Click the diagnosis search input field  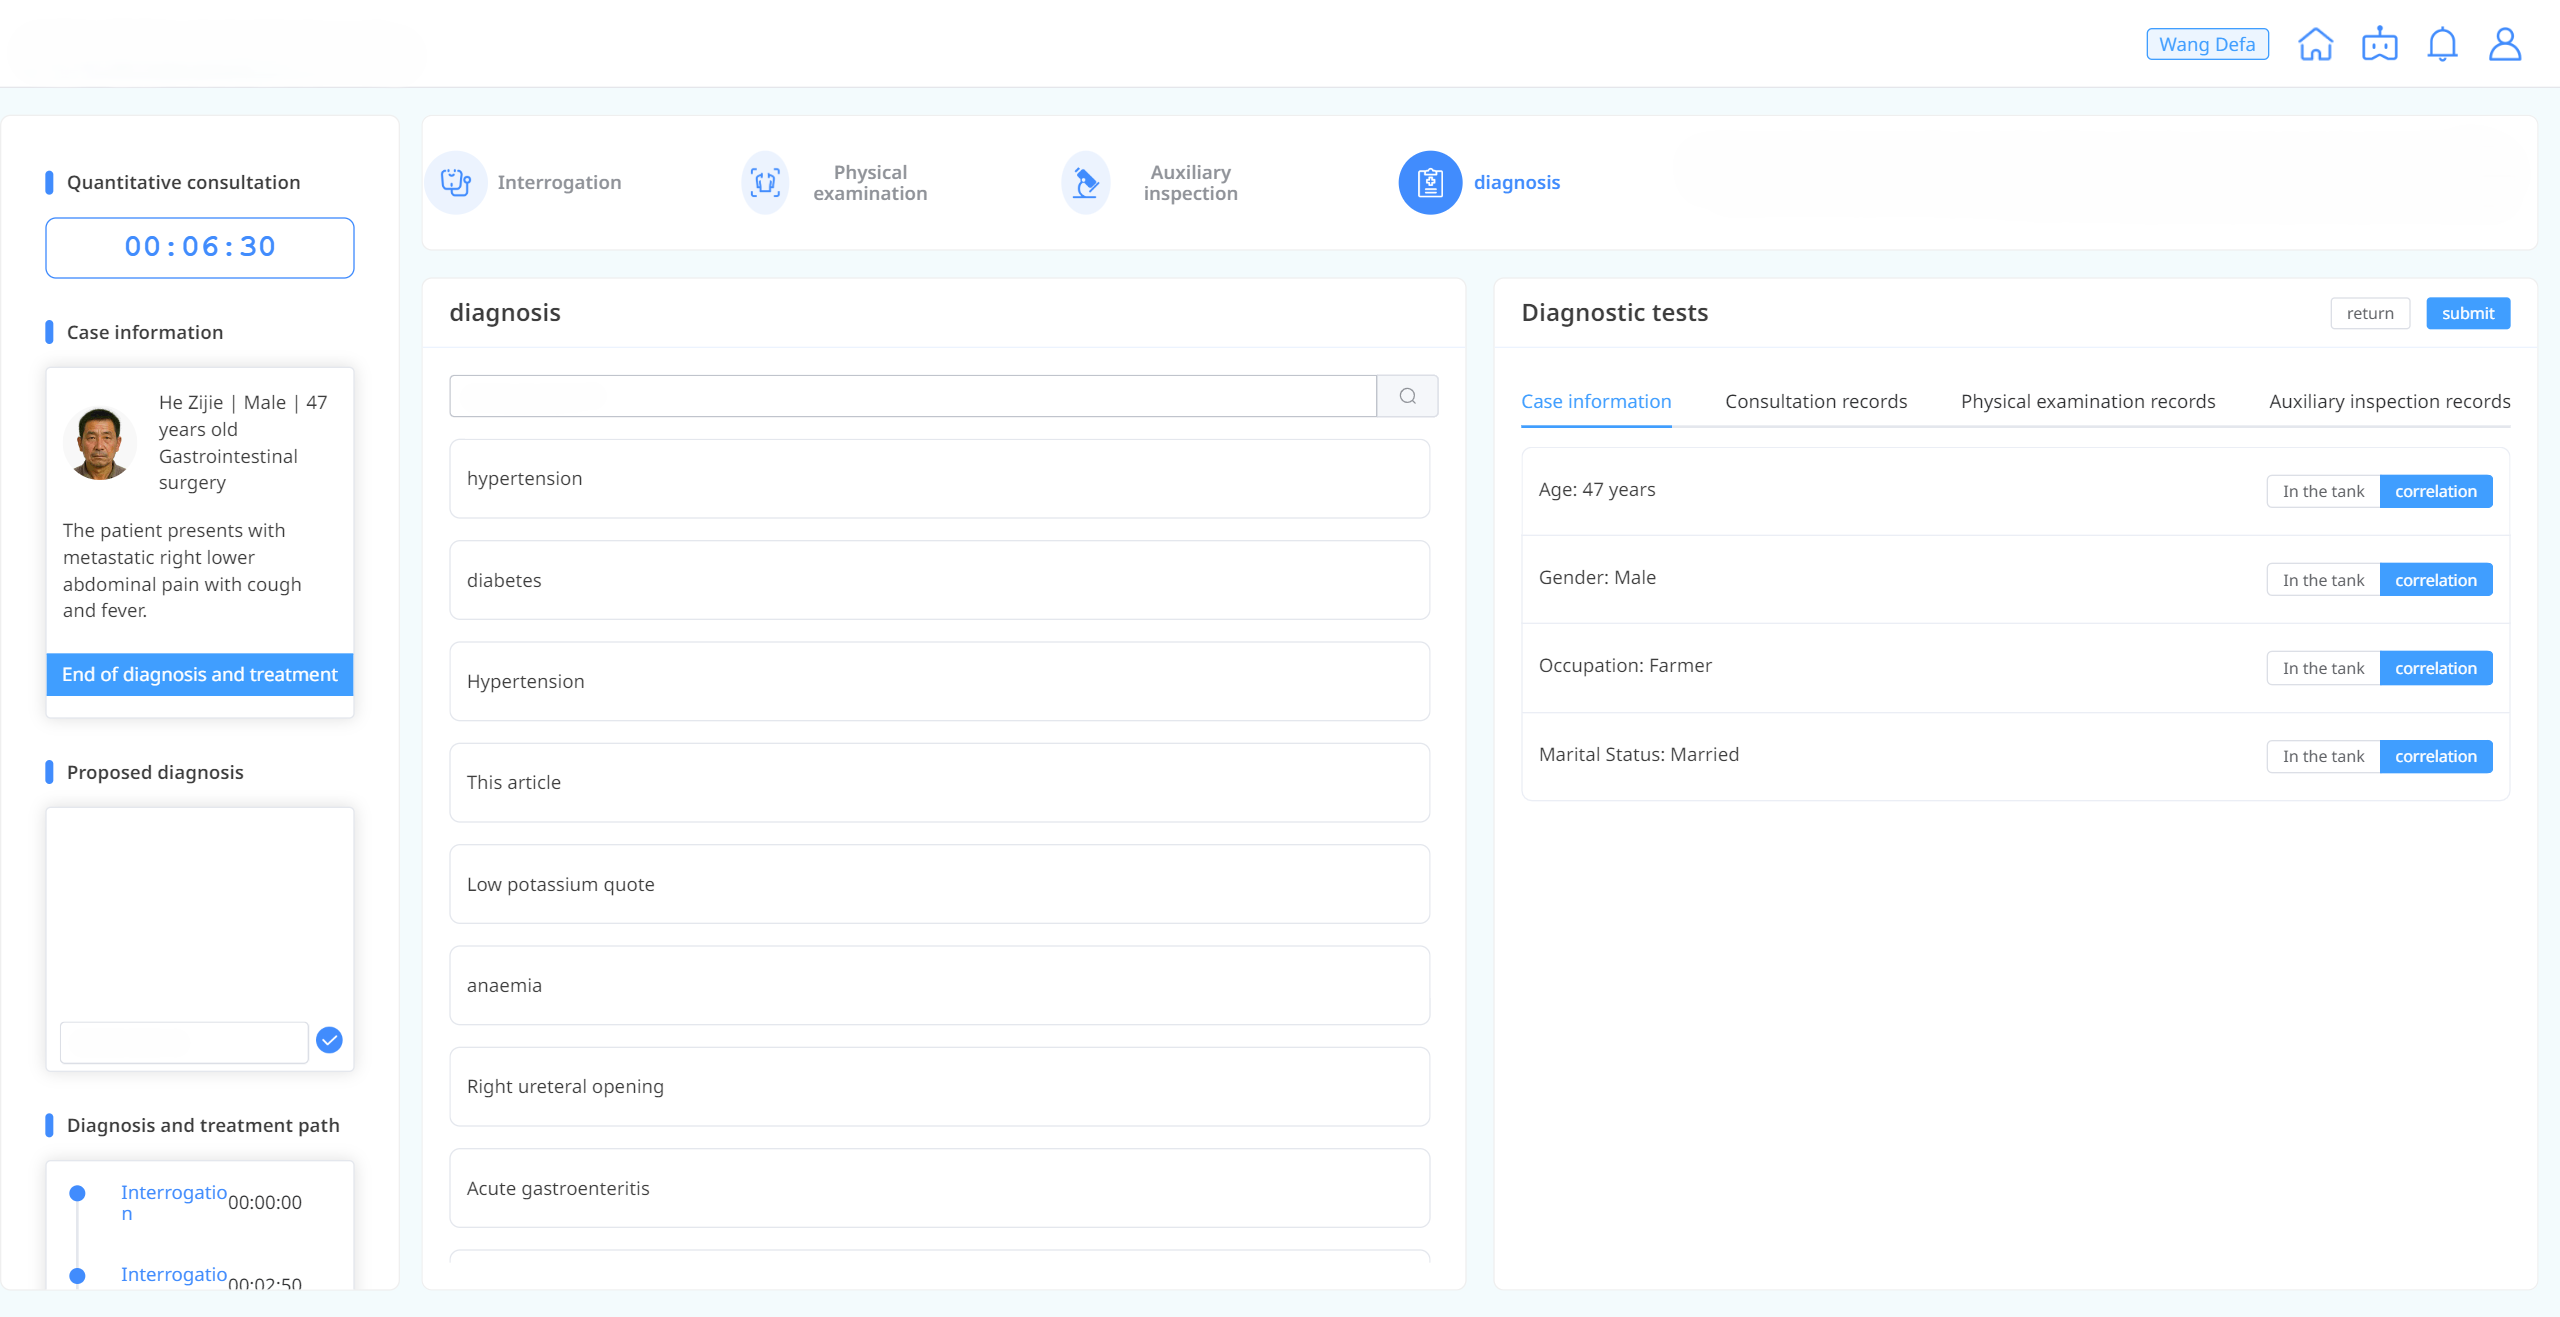[x=912, y=396]
